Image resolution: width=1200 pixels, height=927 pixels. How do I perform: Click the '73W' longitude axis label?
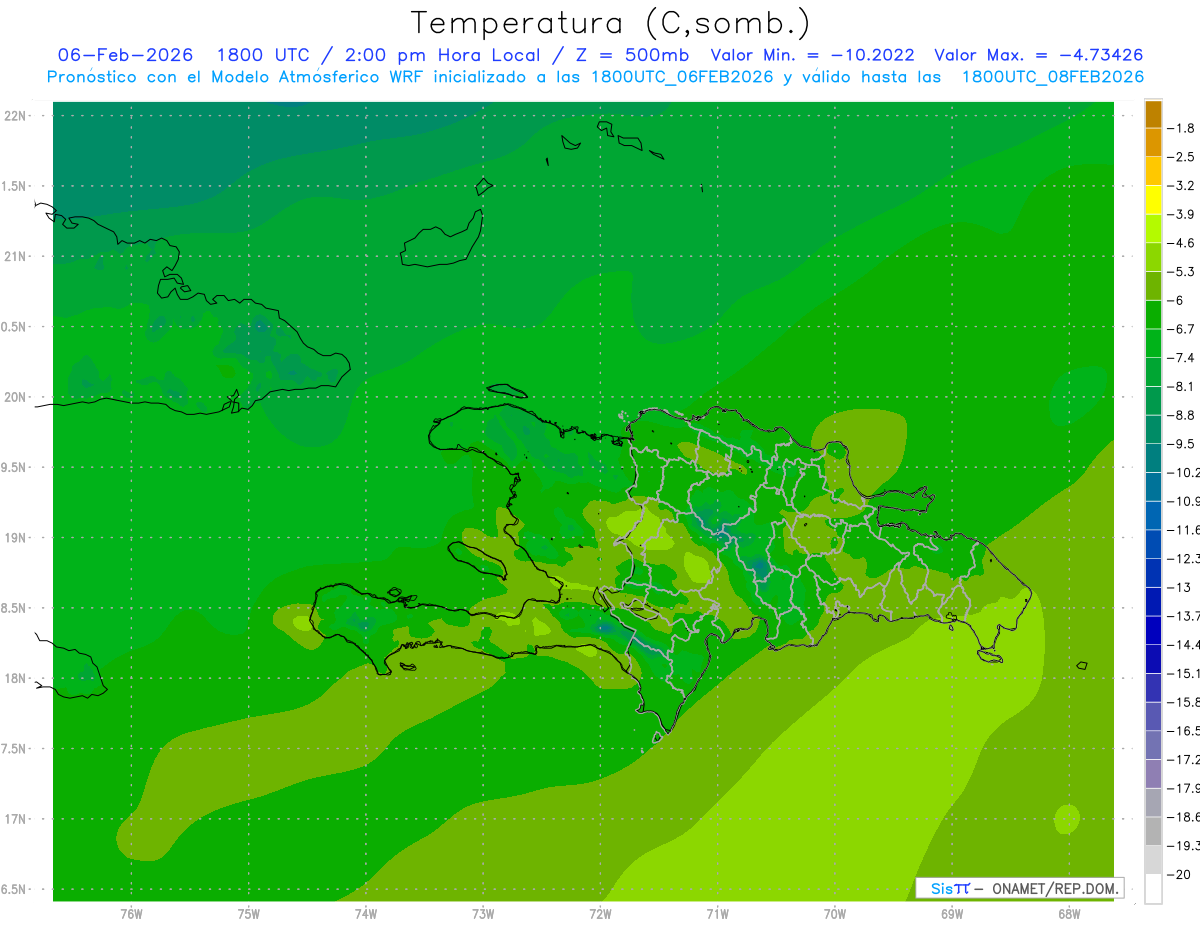pos(483,913)
